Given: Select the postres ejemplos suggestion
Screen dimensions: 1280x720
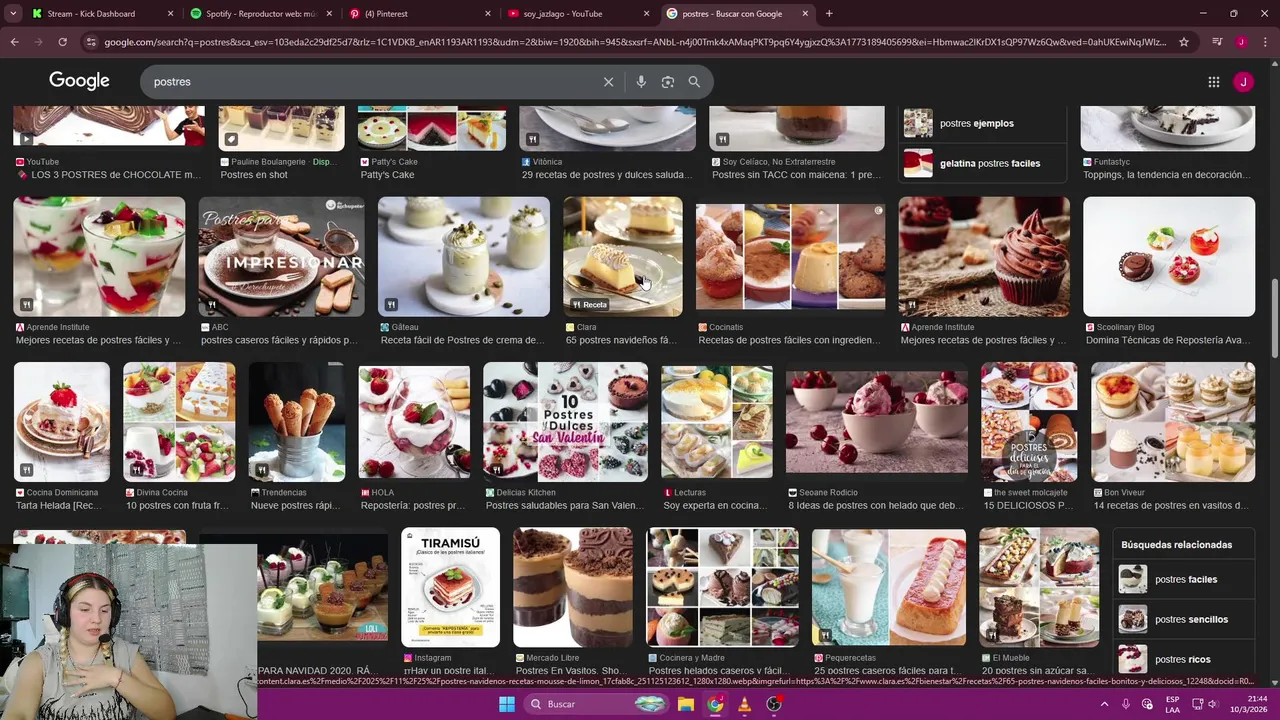Looking at the screenshot, I should [983, 123].
